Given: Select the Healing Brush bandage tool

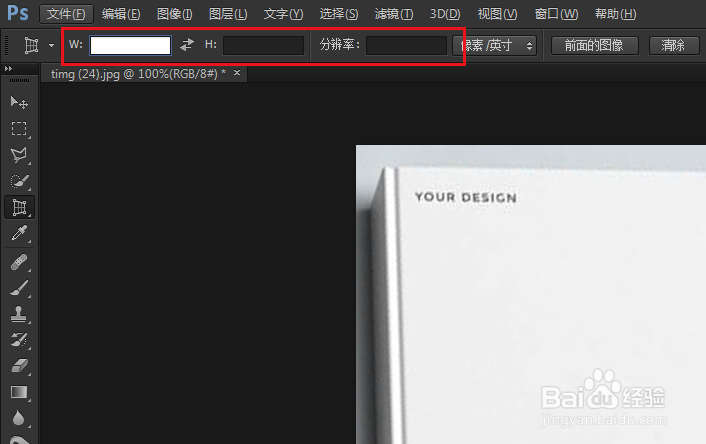Looking at the screenshot, I should pos(19,262).
